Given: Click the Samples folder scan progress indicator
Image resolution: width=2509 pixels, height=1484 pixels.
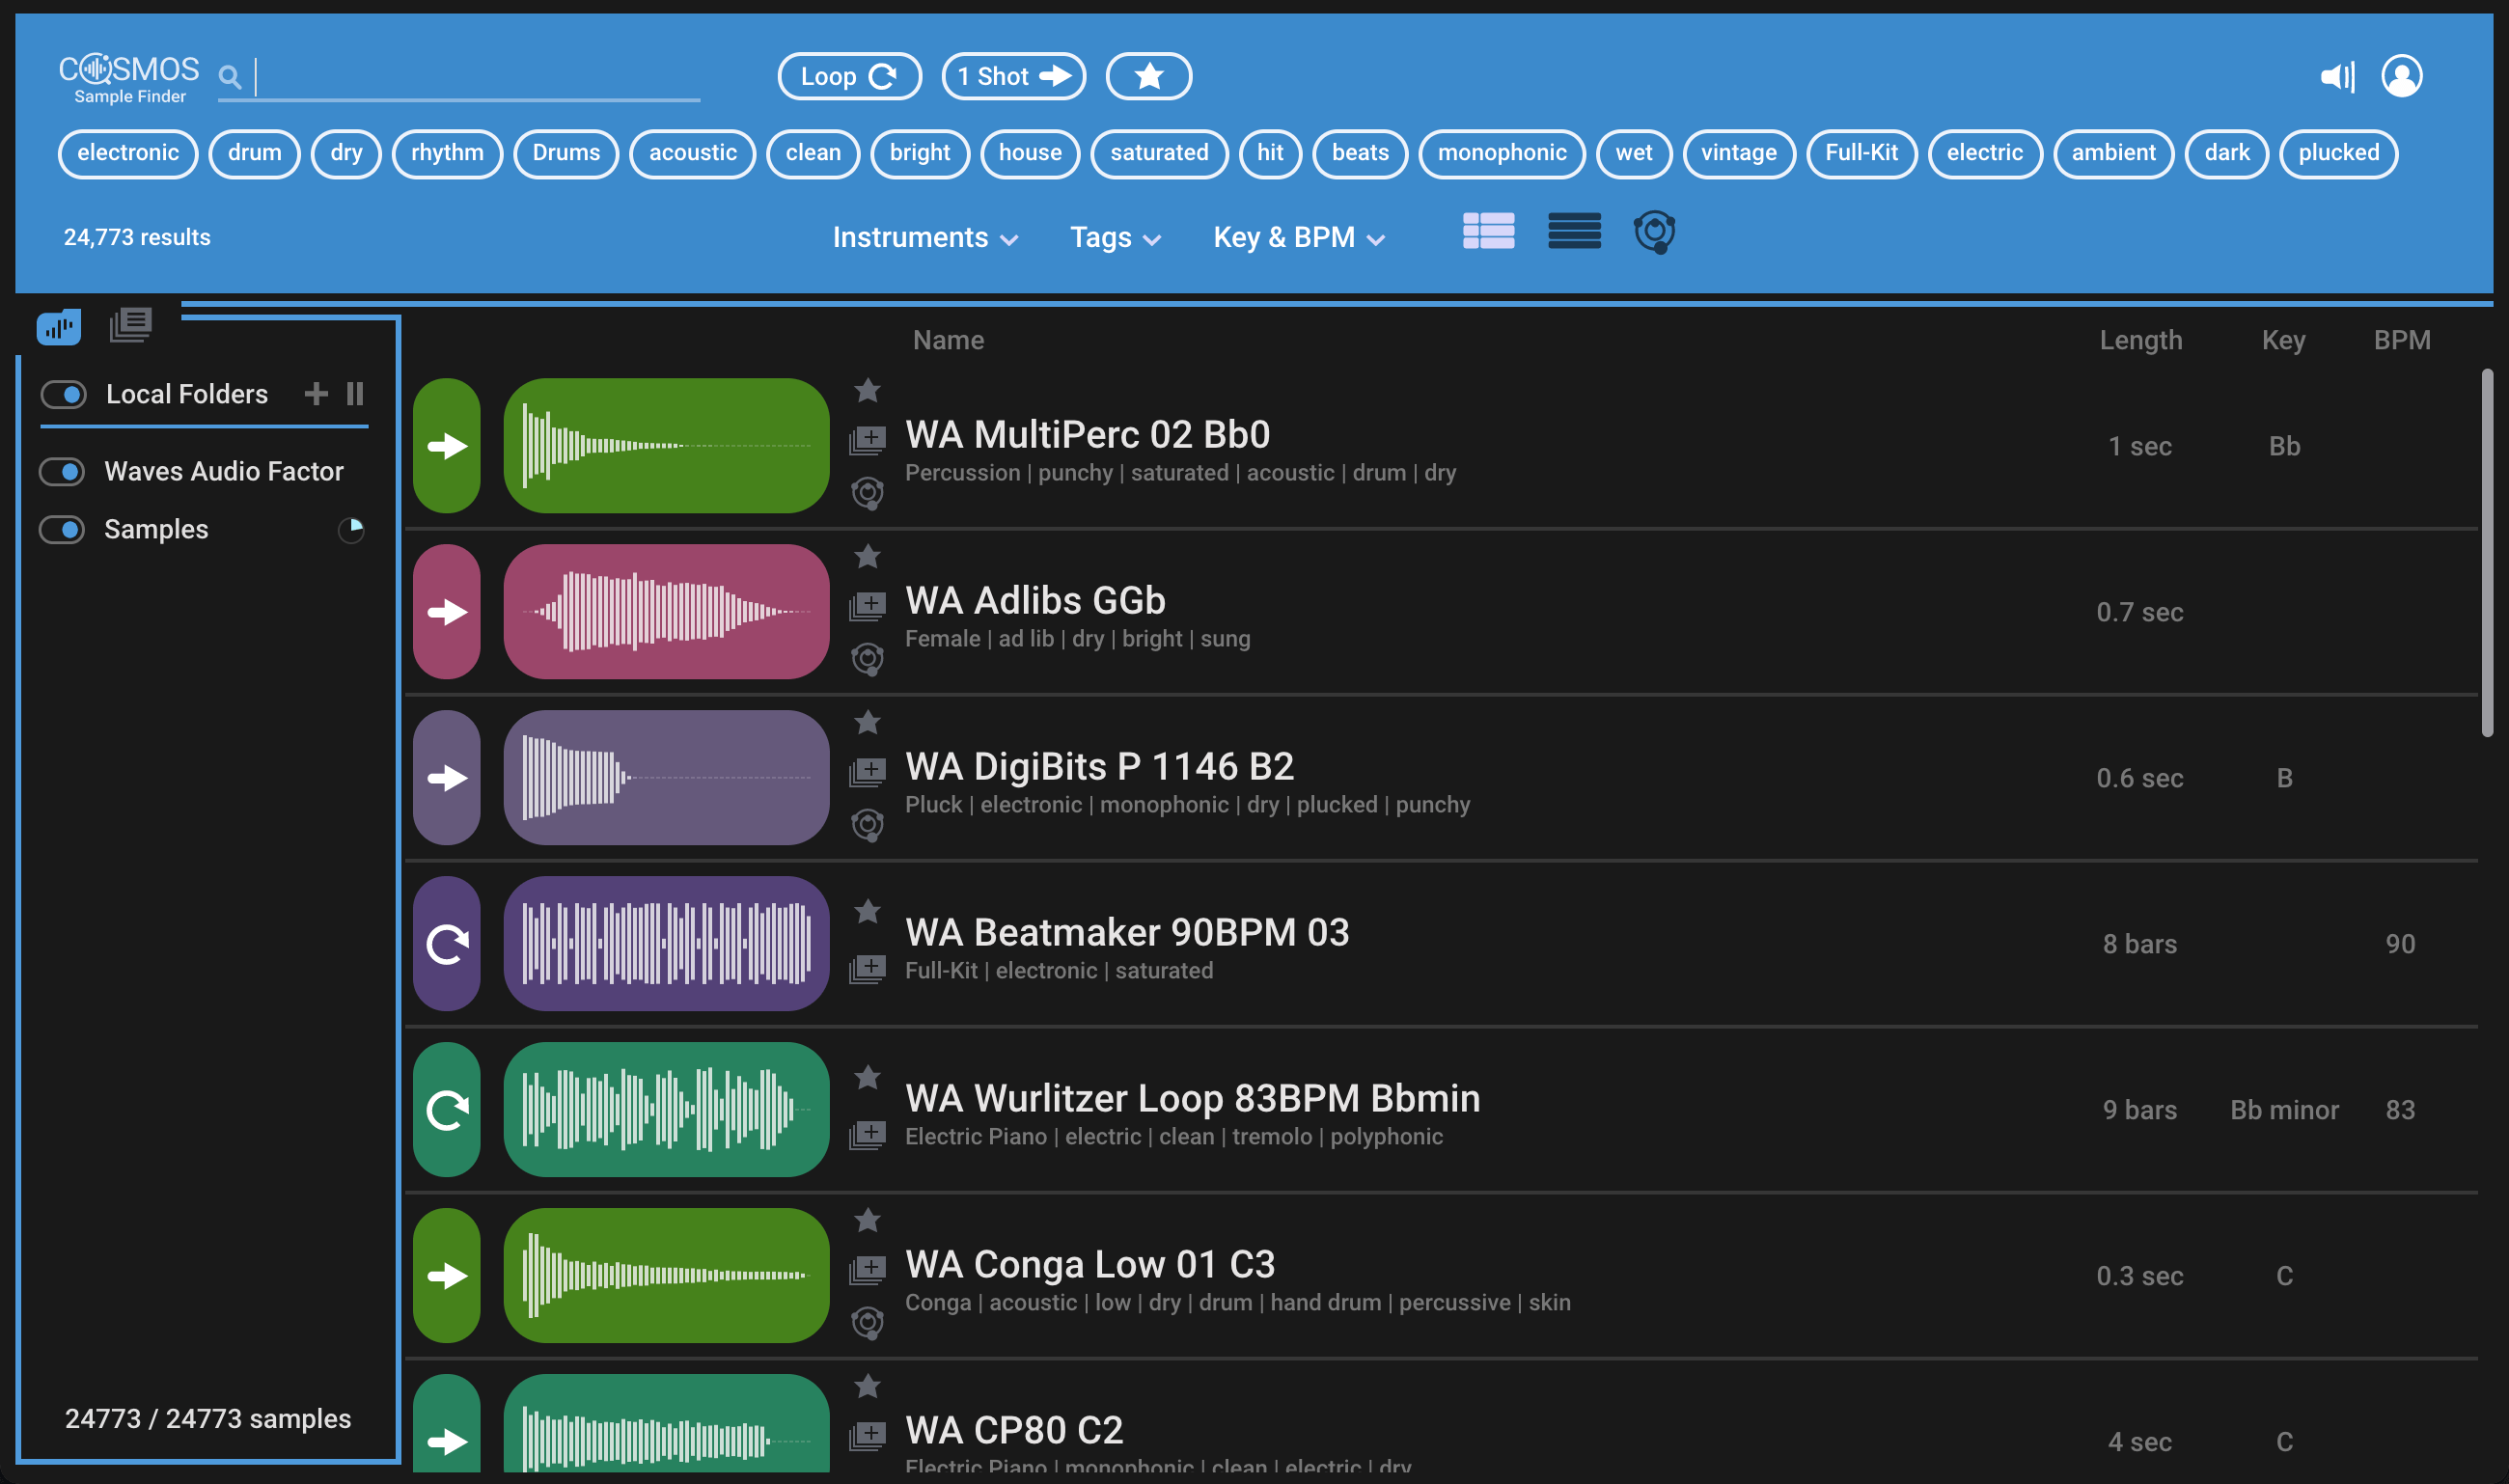Looking at the screenshot, I should (351, 529).
